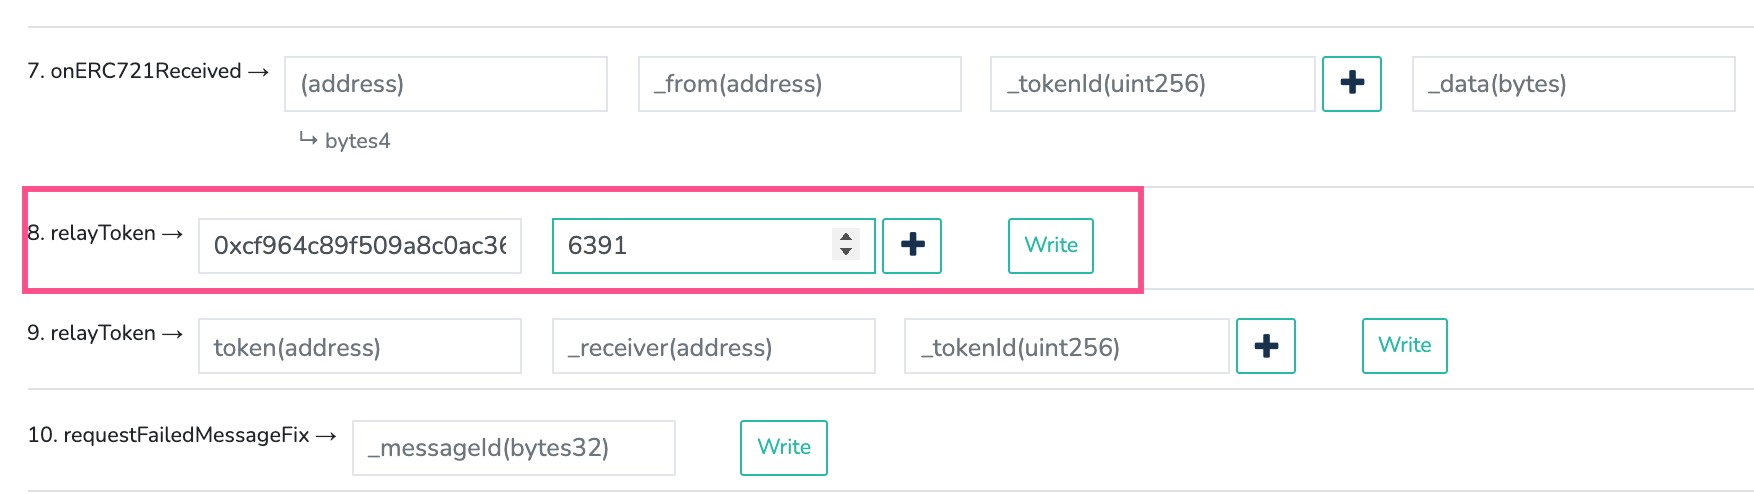Focus the (address) field of onERC721Received
The image size is (1754, 494).
tap(446, 84)
